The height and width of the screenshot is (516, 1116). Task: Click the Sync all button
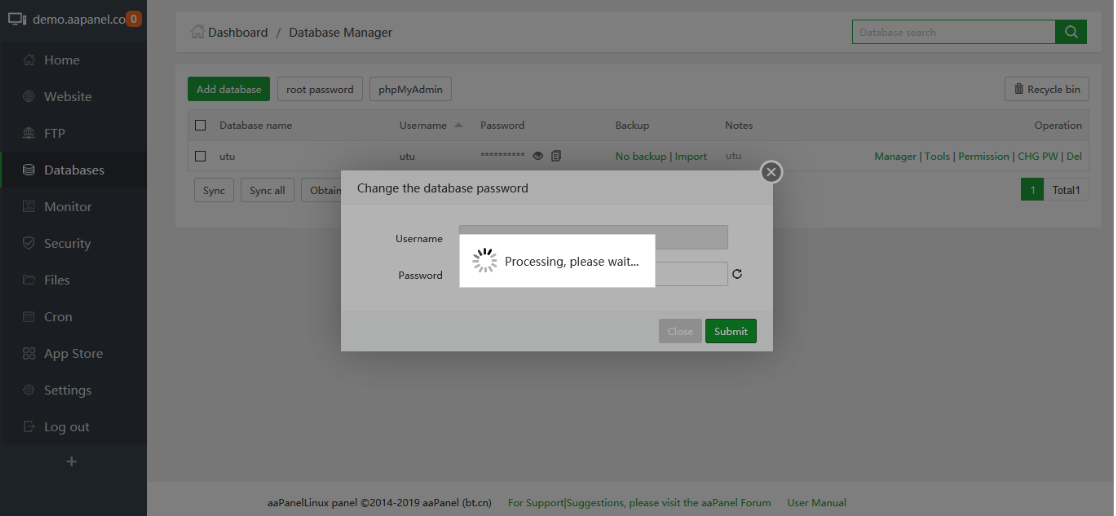(x=268, y=190)
